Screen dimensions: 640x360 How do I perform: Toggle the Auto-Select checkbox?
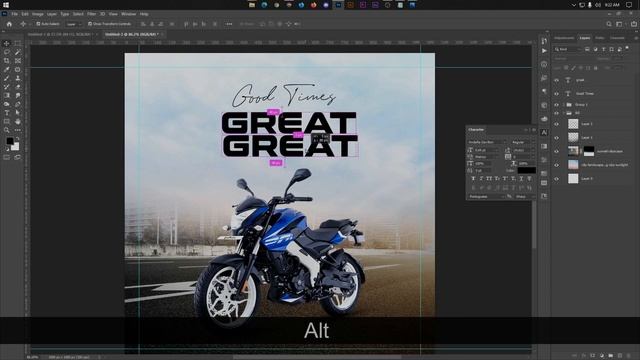[38, 24]
